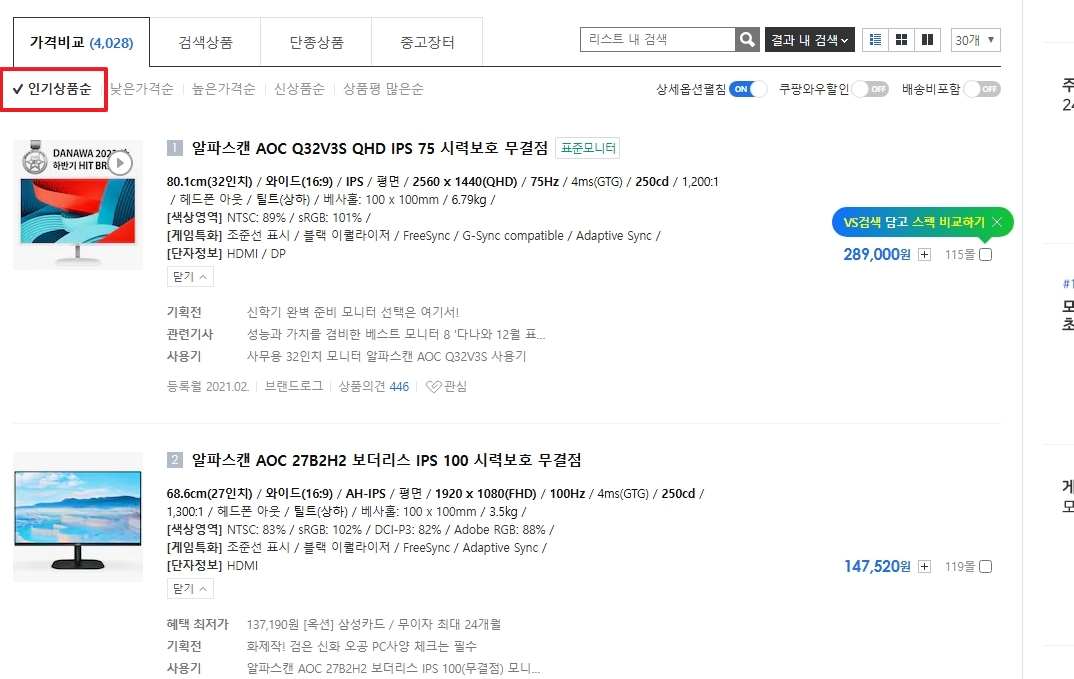Open the 브랜드로그 link
1074x679 pixels.
(294, 386)
